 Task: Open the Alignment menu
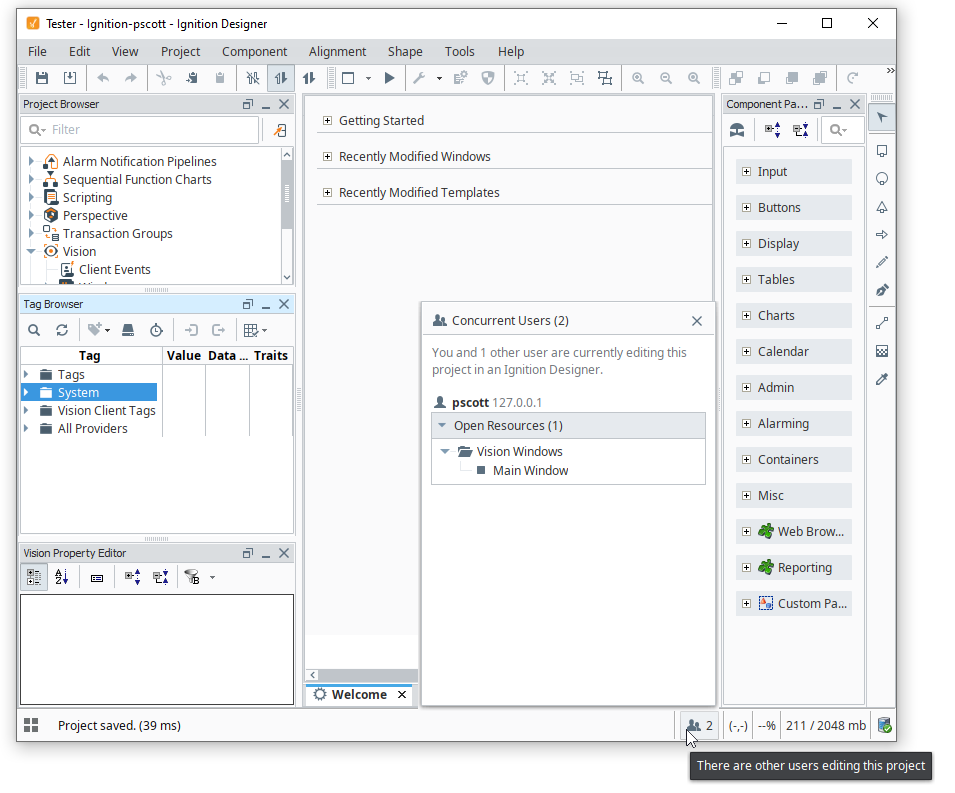pyautogui.click(x=337, y=52)
